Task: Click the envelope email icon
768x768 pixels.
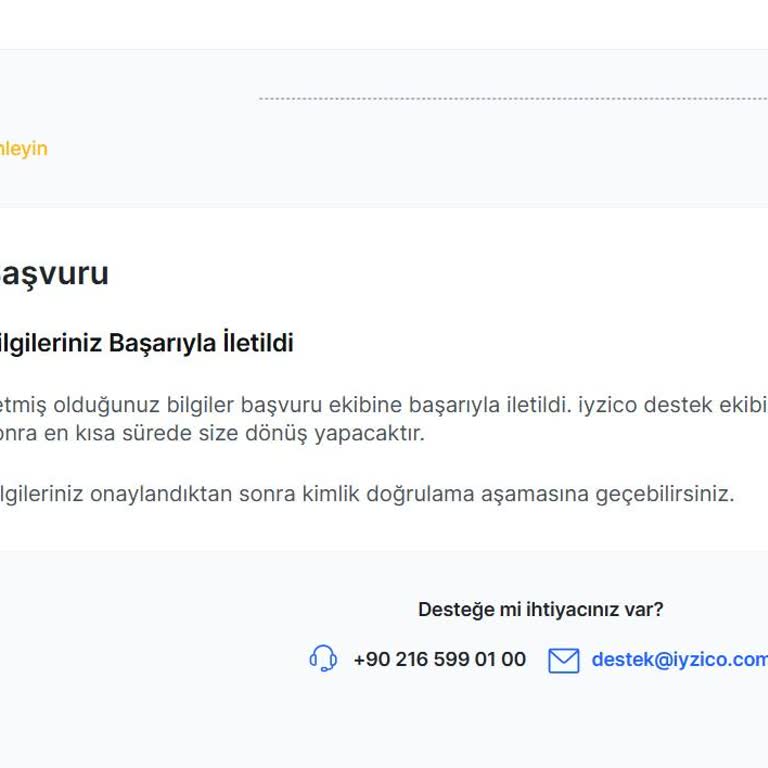Action: coord(563,660)
